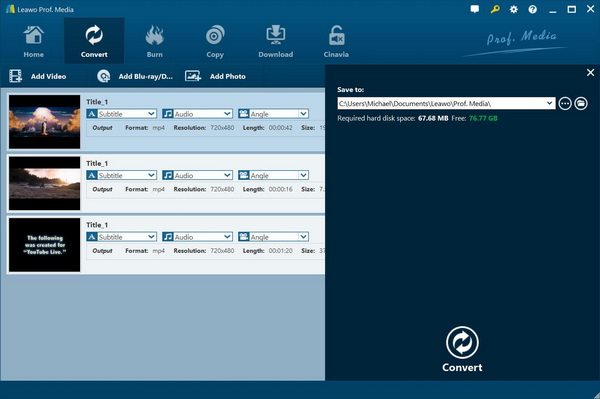600x399 pixels.
Task: Open the output folder icon button
Action: [581, 103]
